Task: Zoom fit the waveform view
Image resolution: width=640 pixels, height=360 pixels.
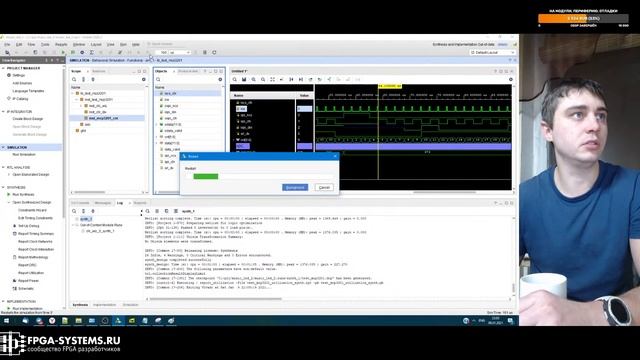Action: 272,80
